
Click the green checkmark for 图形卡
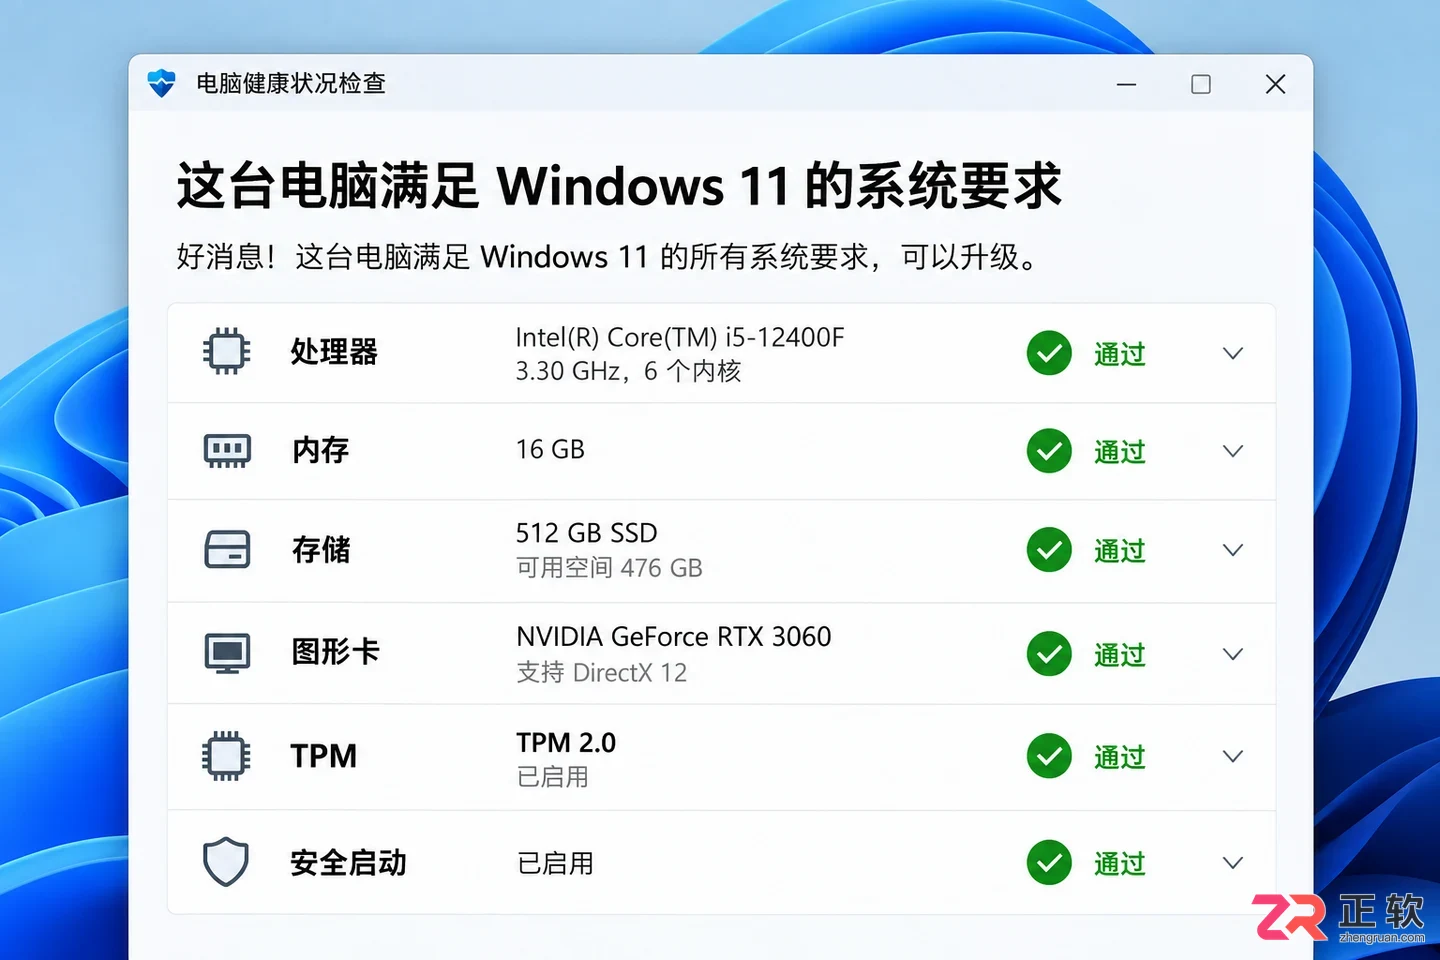coord(1049,654)
